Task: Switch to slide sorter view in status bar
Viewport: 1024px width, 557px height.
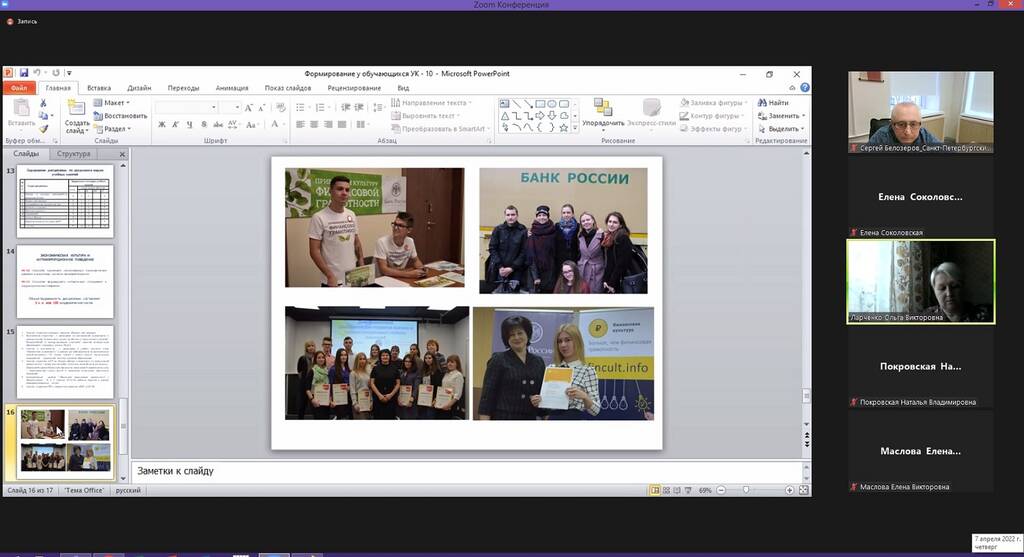Action: (666, 490)
